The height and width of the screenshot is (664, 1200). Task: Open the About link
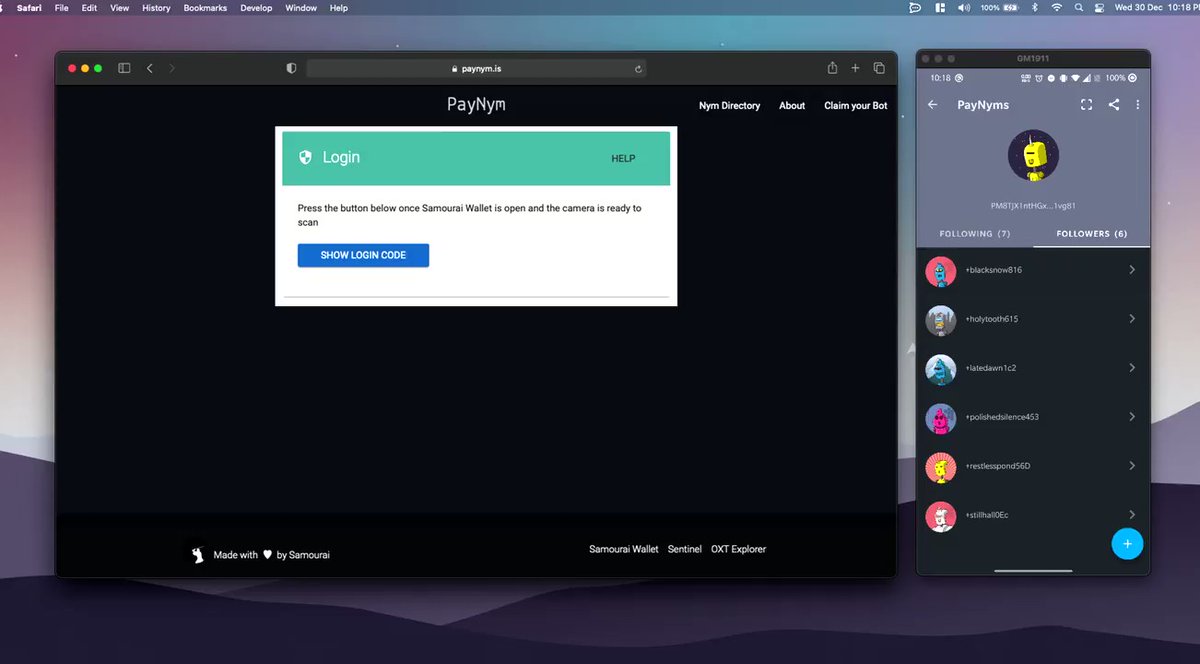[792, 105]
